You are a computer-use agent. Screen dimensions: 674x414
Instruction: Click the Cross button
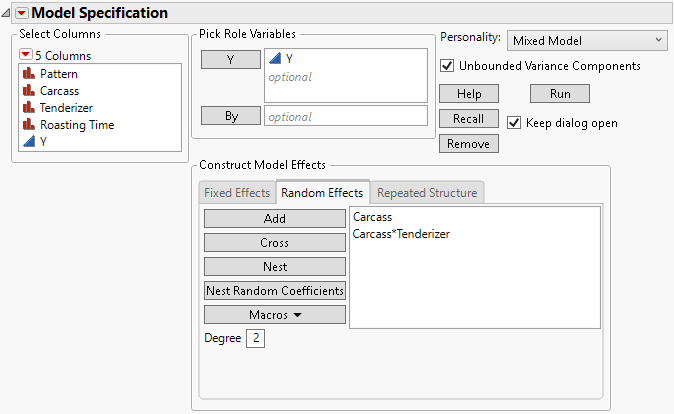274,242
